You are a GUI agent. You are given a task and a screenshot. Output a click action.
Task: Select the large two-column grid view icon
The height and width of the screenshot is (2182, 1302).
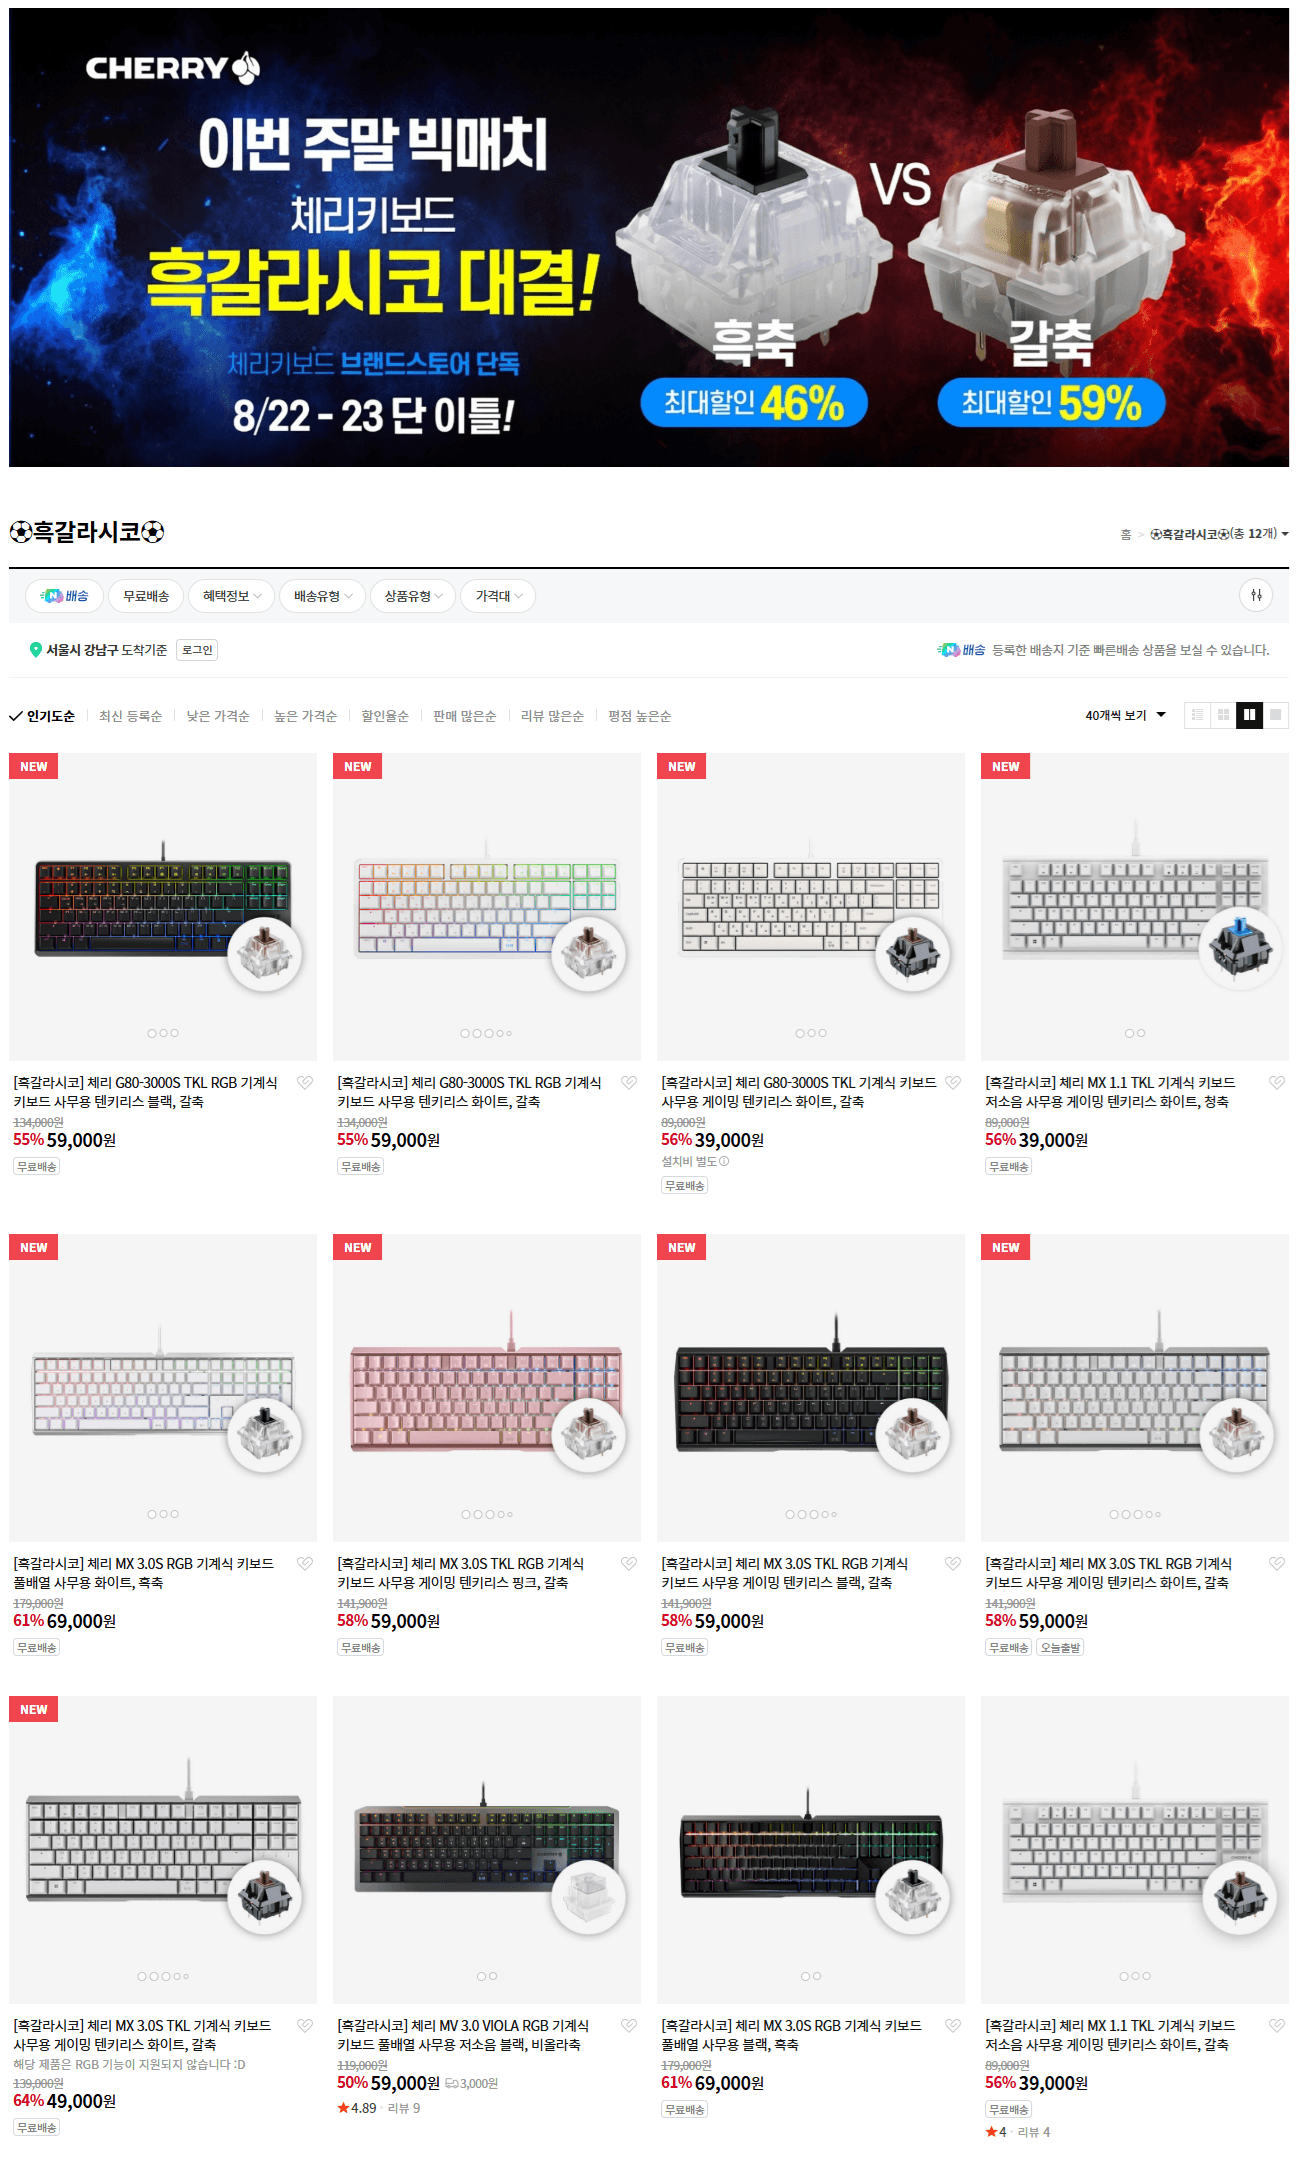point(1249,715)
